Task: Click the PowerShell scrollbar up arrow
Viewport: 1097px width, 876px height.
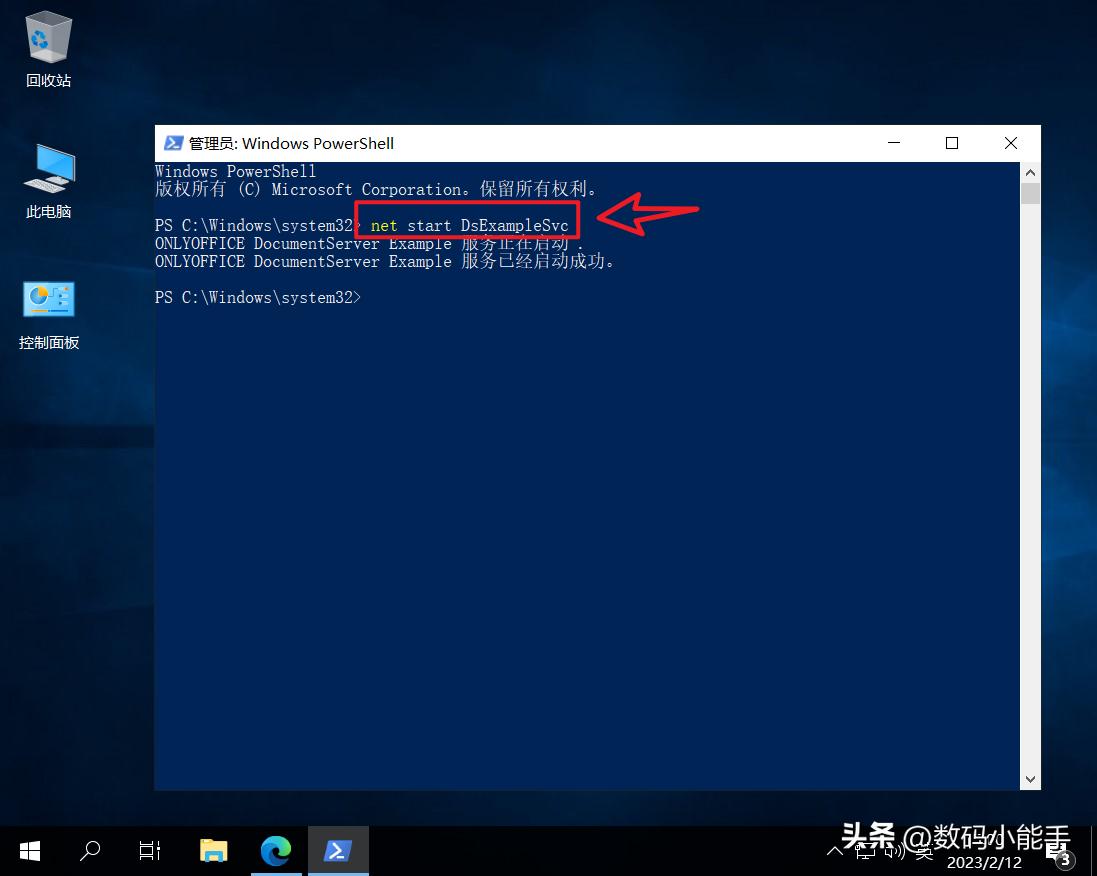Action: 1030,172
